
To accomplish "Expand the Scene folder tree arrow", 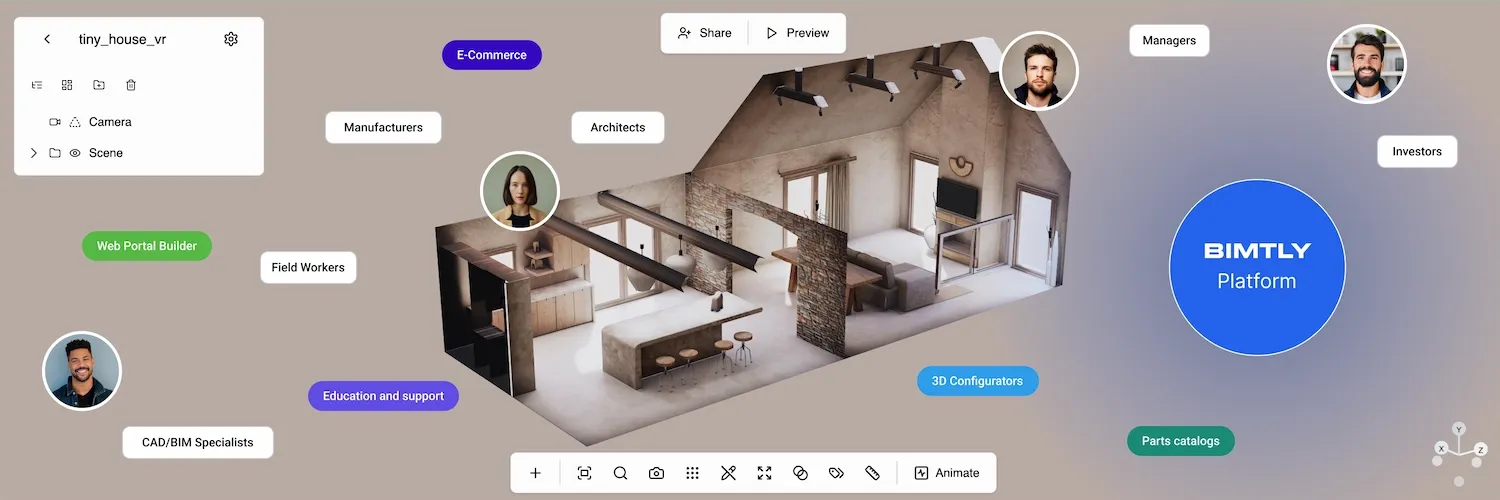I will [x=33, y=153].
